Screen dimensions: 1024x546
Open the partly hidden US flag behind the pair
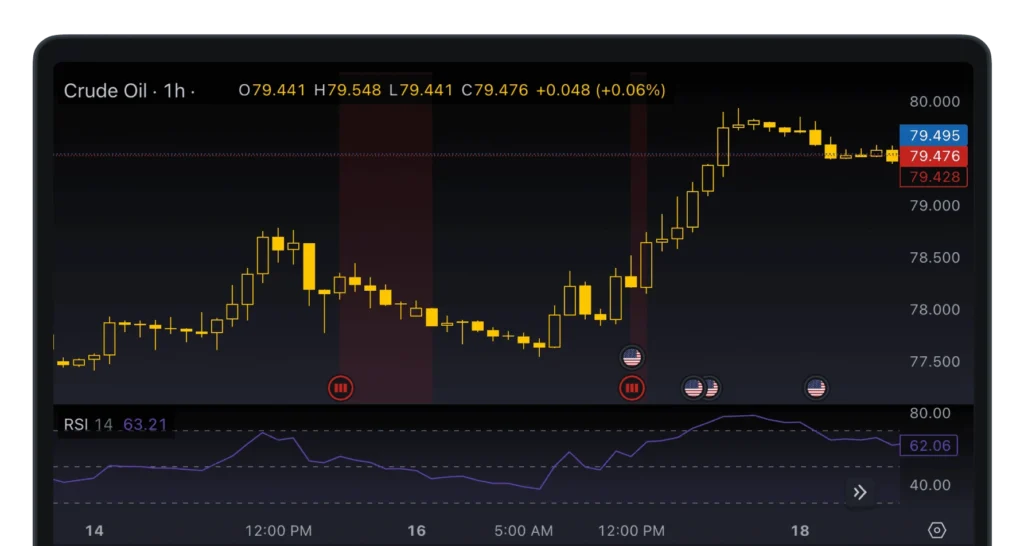point(713,389)
